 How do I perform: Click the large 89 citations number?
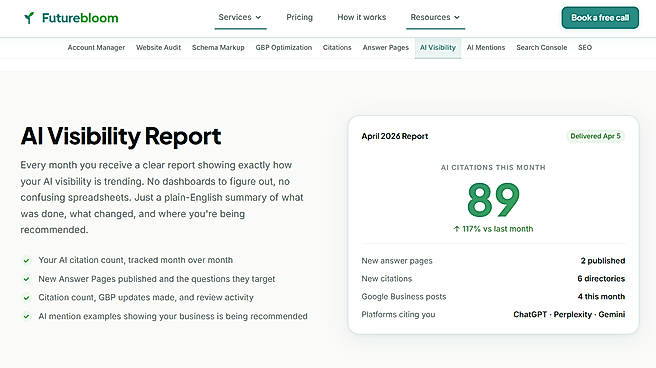tap(493, 200)
